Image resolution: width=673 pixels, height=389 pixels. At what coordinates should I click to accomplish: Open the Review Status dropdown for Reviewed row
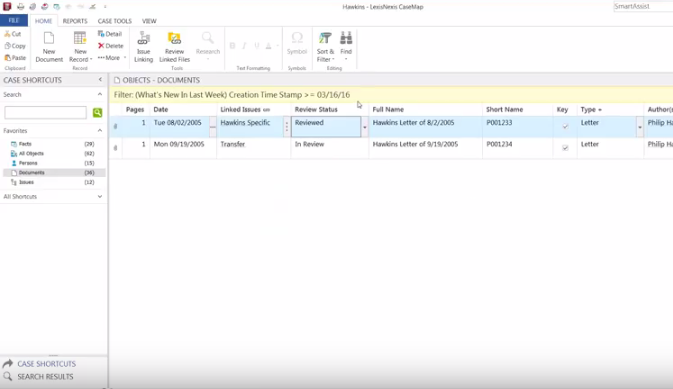(x=364, y=128)
